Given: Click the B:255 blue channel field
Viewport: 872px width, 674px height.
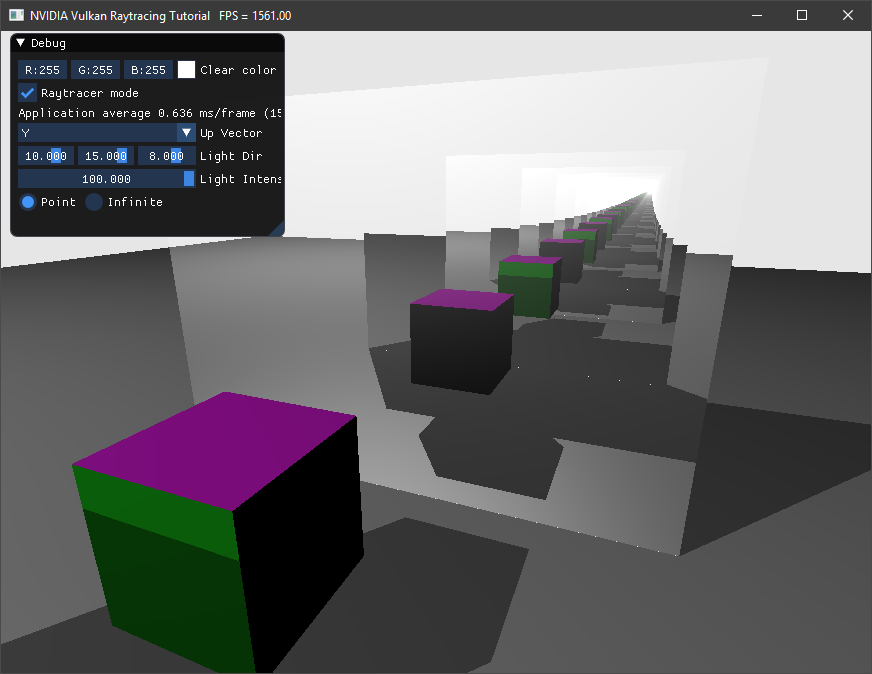Looking at the screenshot, I should (x=149, y=70).
